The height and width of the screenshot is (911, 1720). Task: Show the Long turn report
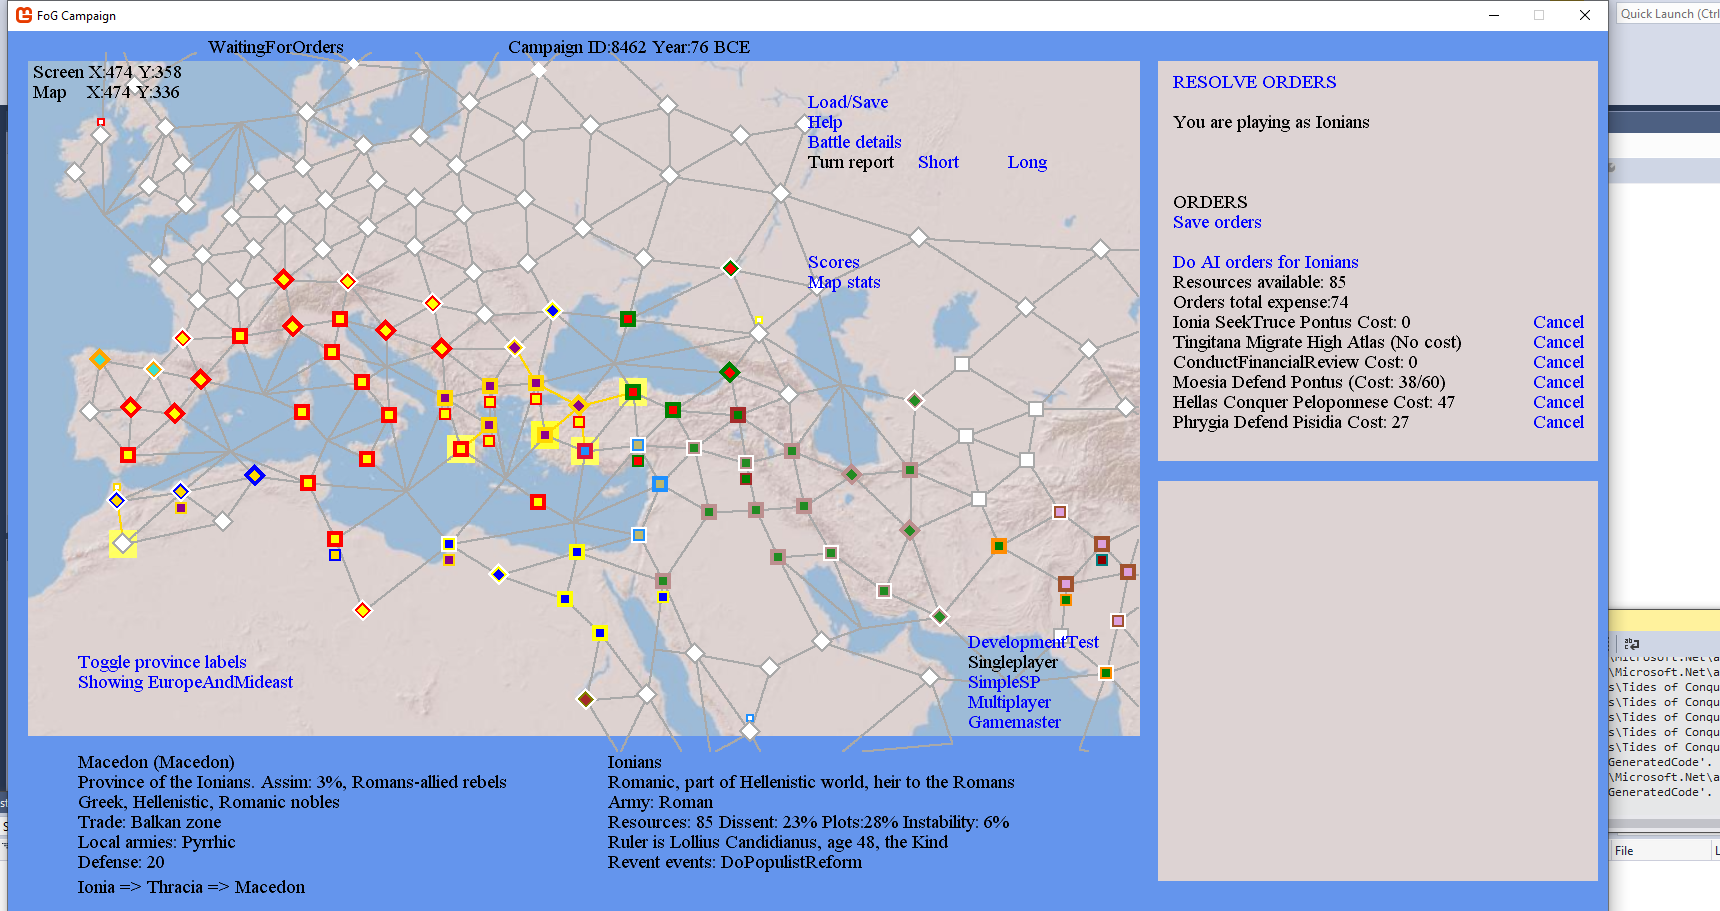pos(1026,162)
